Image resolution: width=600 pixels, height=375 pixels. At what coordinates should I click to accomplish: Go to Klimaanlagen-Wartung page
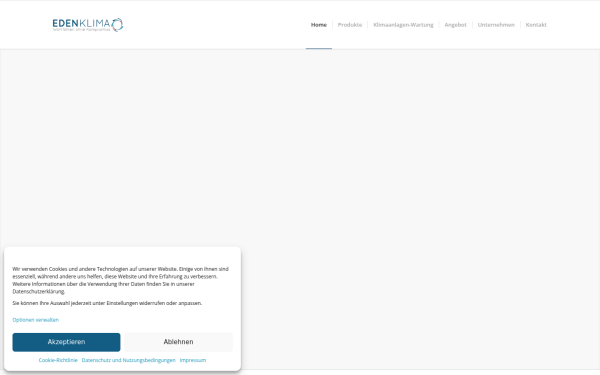[x=403, y=25]
